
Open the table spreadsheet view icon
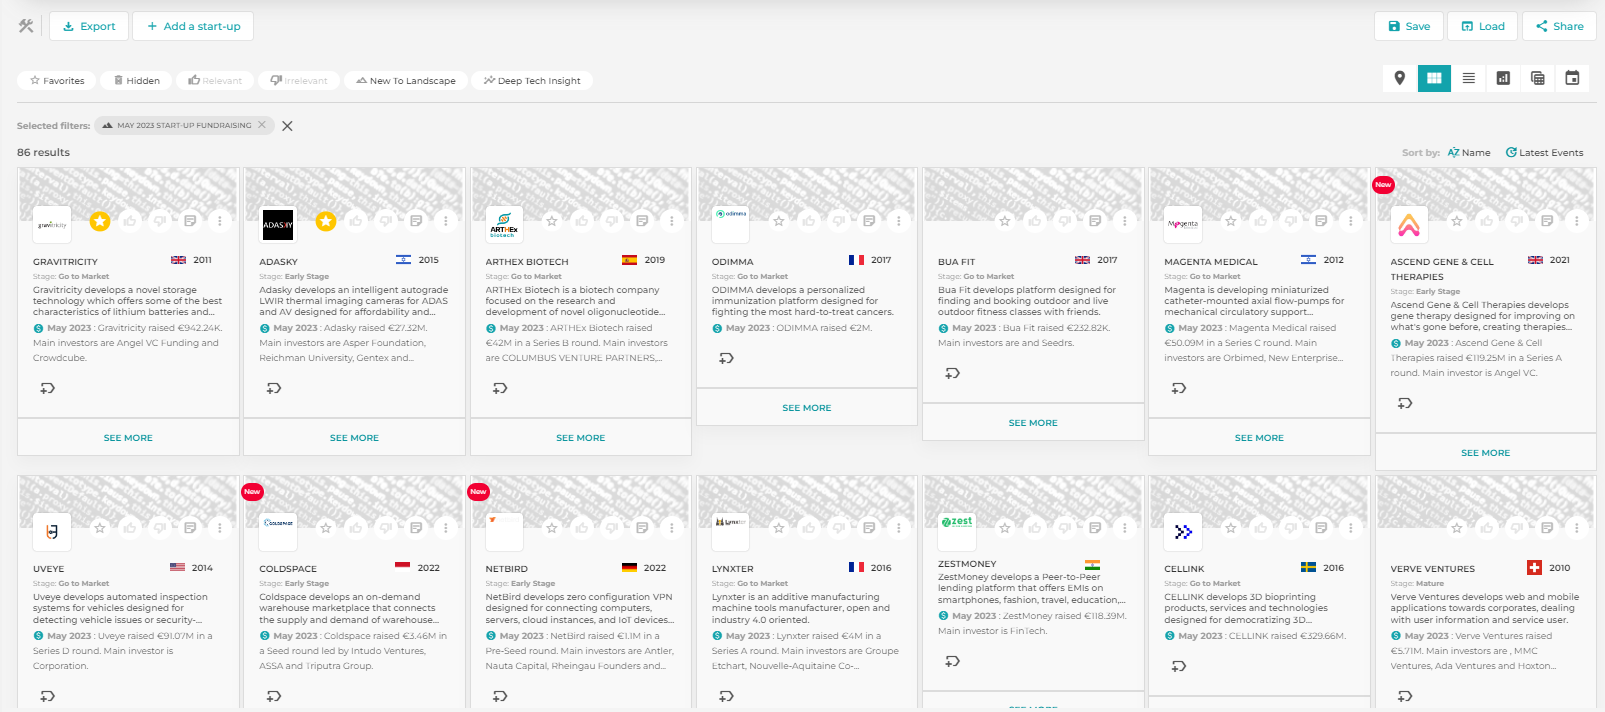coord(1538,78)
